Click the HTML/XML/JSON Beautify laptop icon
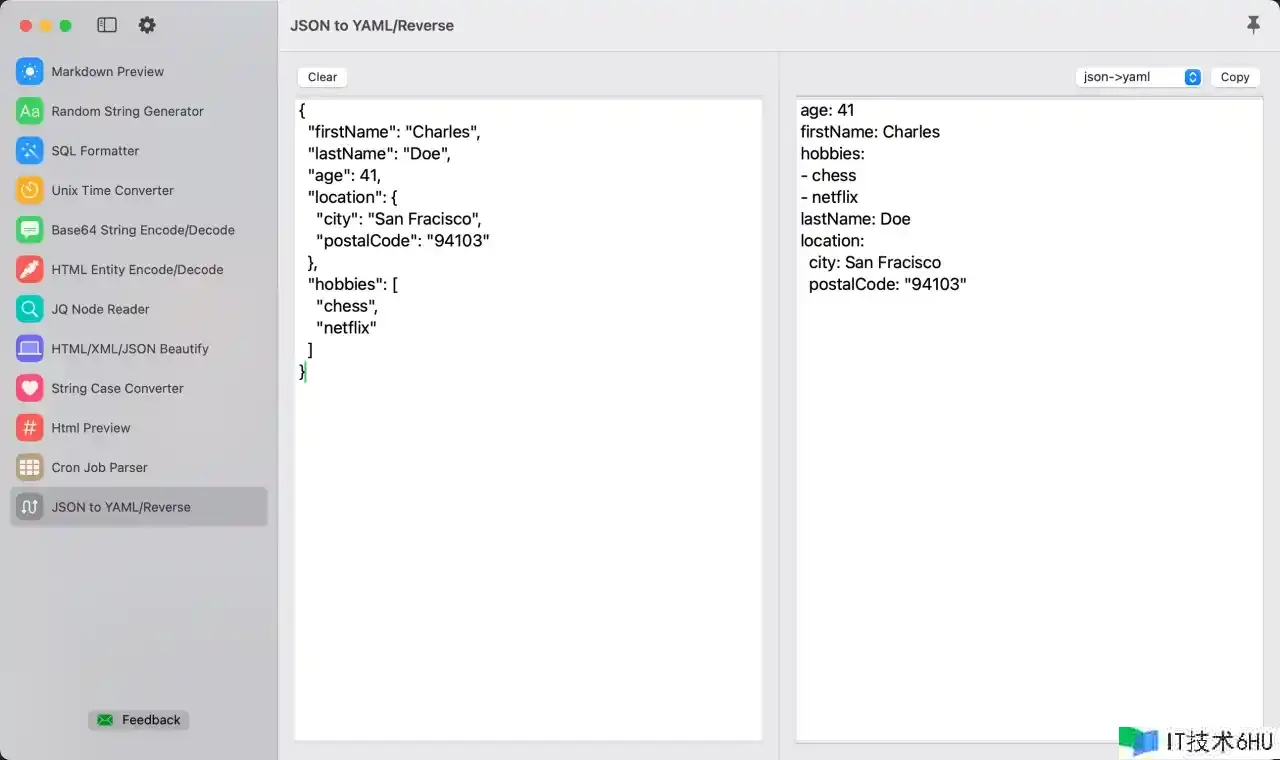Image resolution: width=1280 pixels, height=760 pixels. 30,349
